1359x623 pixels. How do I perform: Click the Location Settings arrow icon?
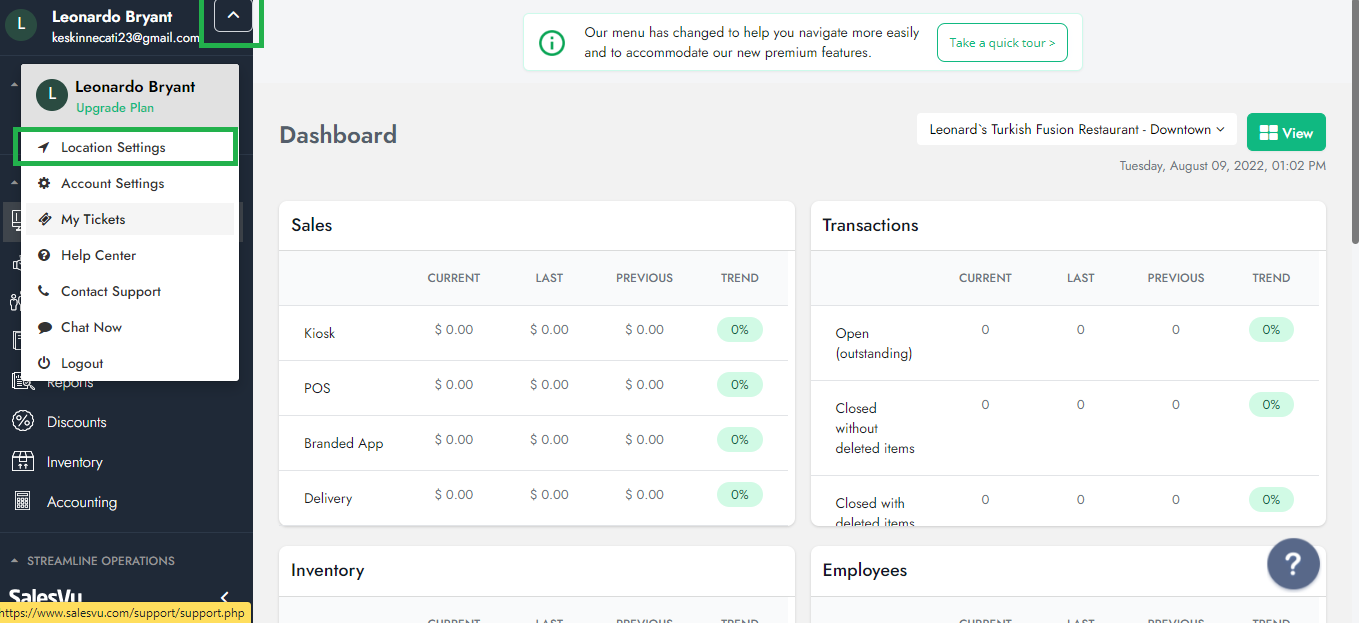[x=44, y=148]
